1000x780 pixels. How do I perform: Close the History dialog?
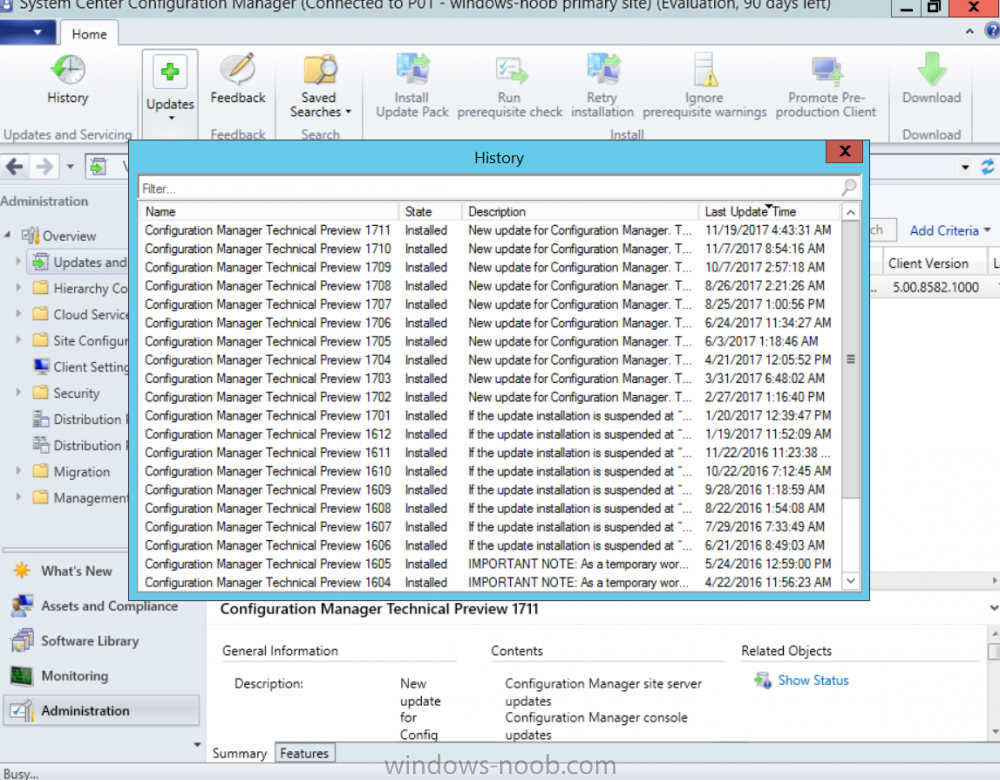pos(844,151)
